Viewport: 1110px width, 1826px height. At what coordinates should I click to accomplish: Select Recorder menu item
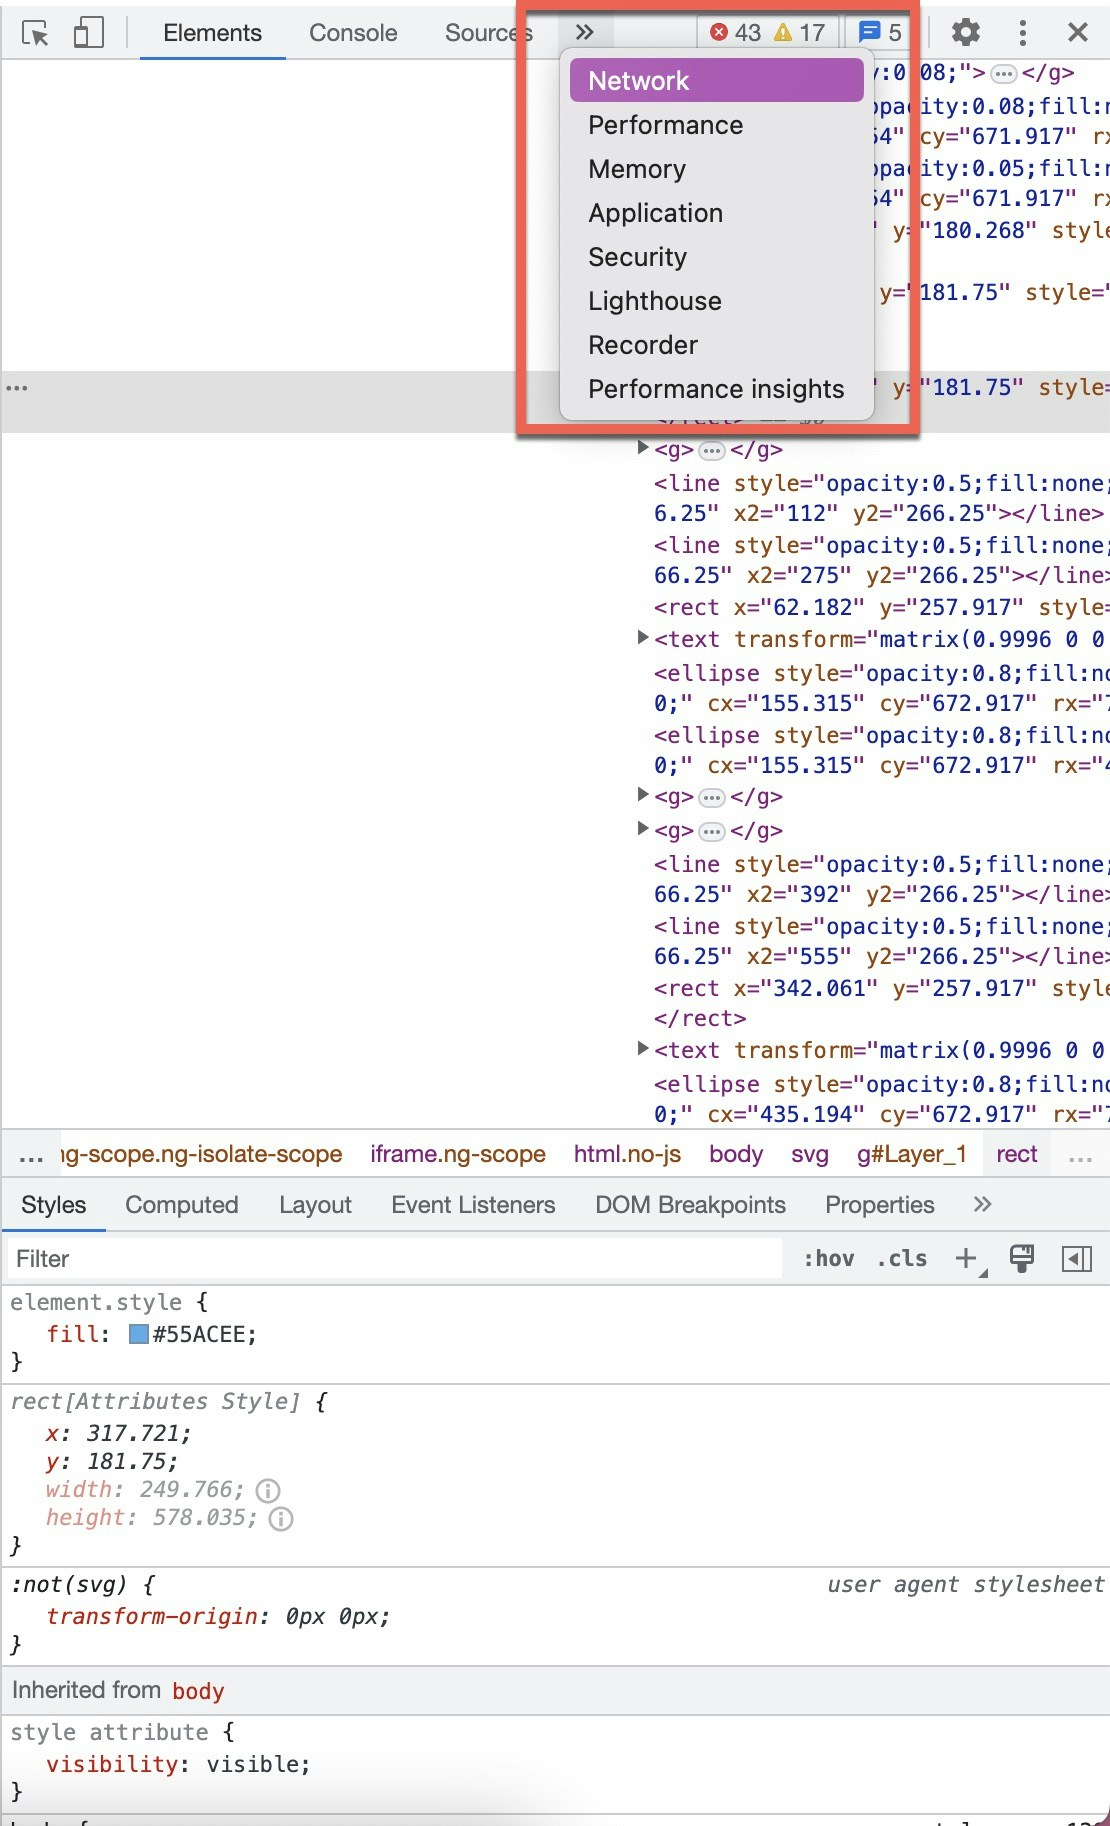coord(716,345)
